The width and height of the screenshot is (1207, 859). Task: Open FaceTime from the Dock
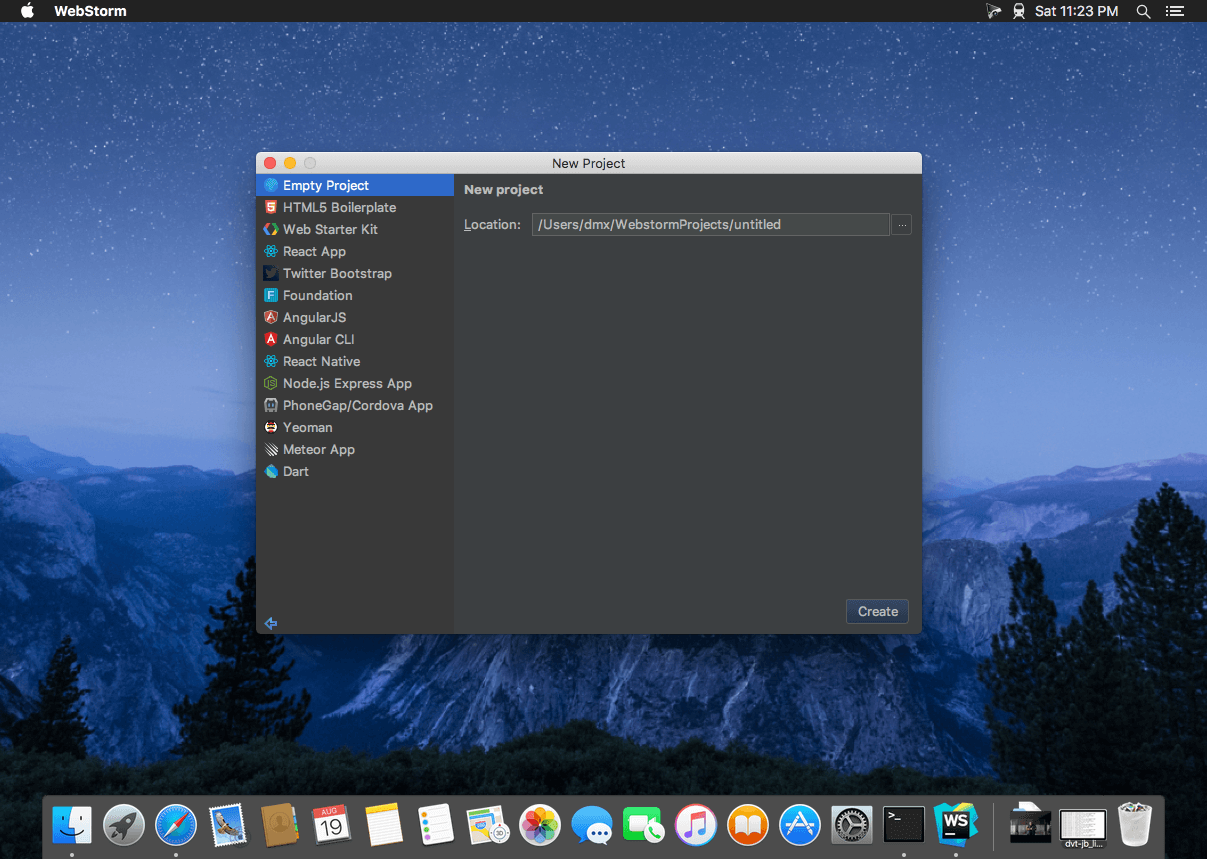pyautogui.click(x=644, y=824)
